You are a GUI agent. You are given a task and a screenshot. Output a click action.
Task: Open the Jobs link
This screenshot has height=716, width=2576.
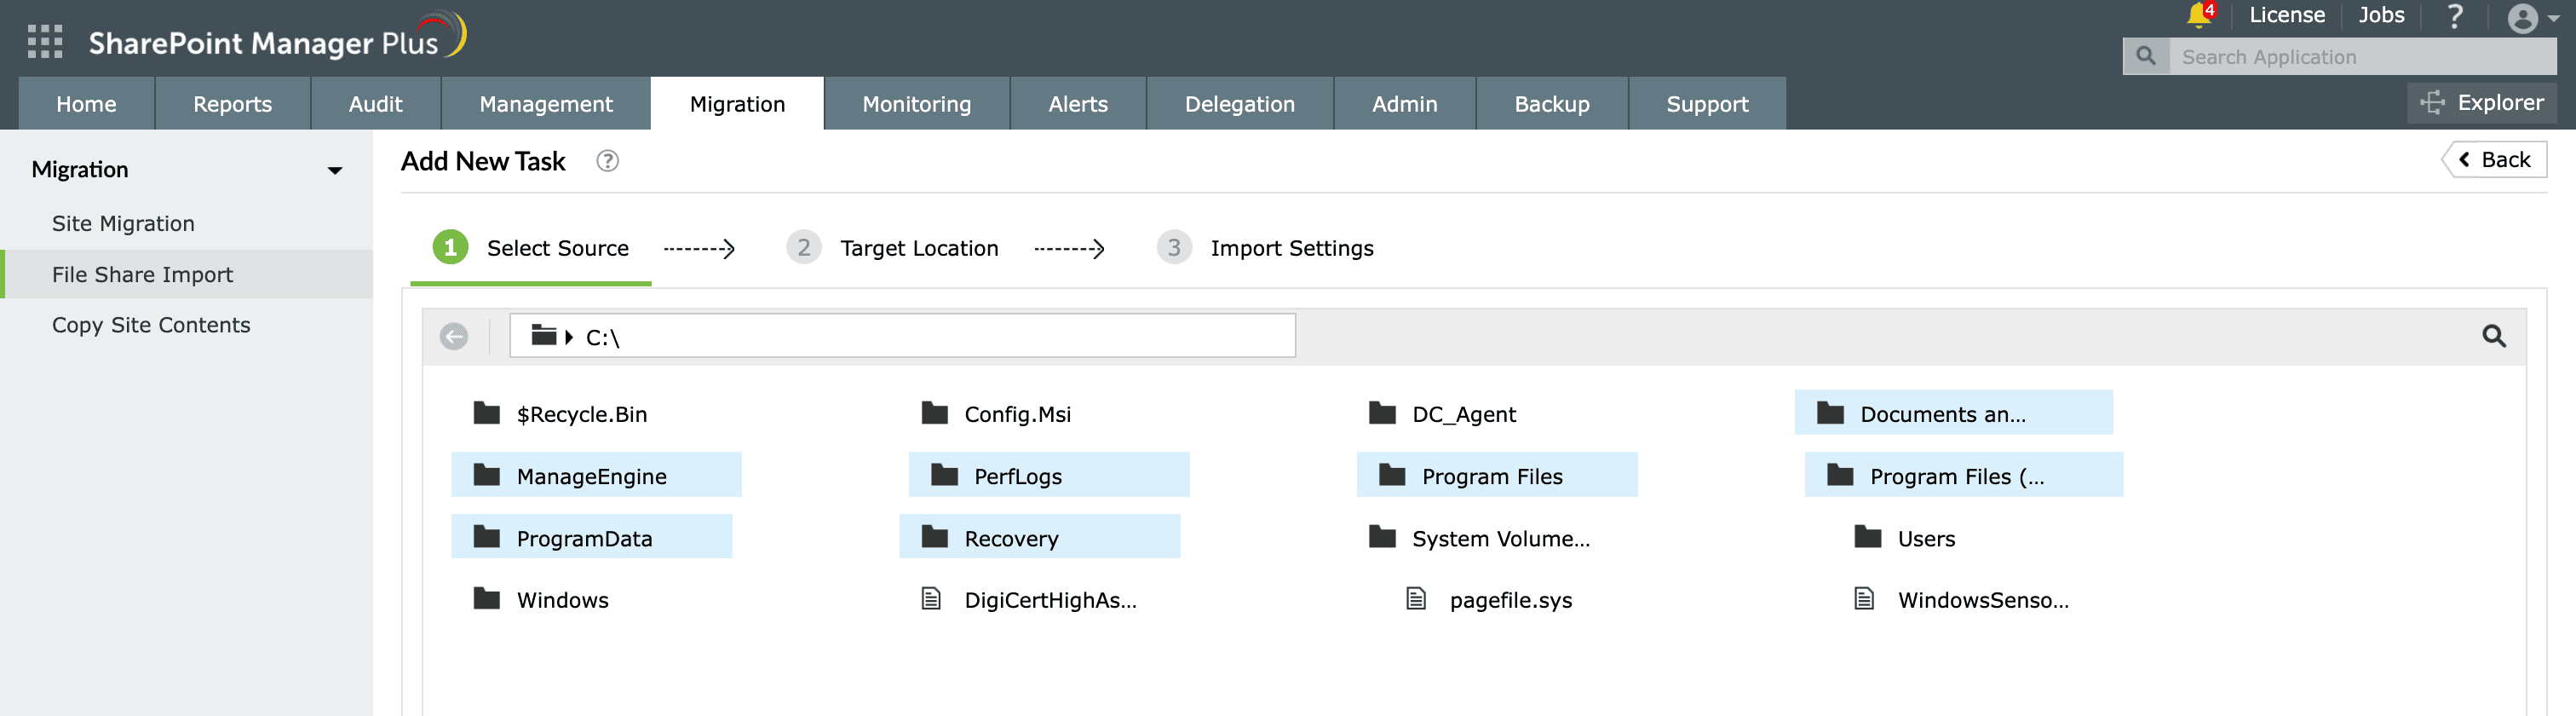2380,15
